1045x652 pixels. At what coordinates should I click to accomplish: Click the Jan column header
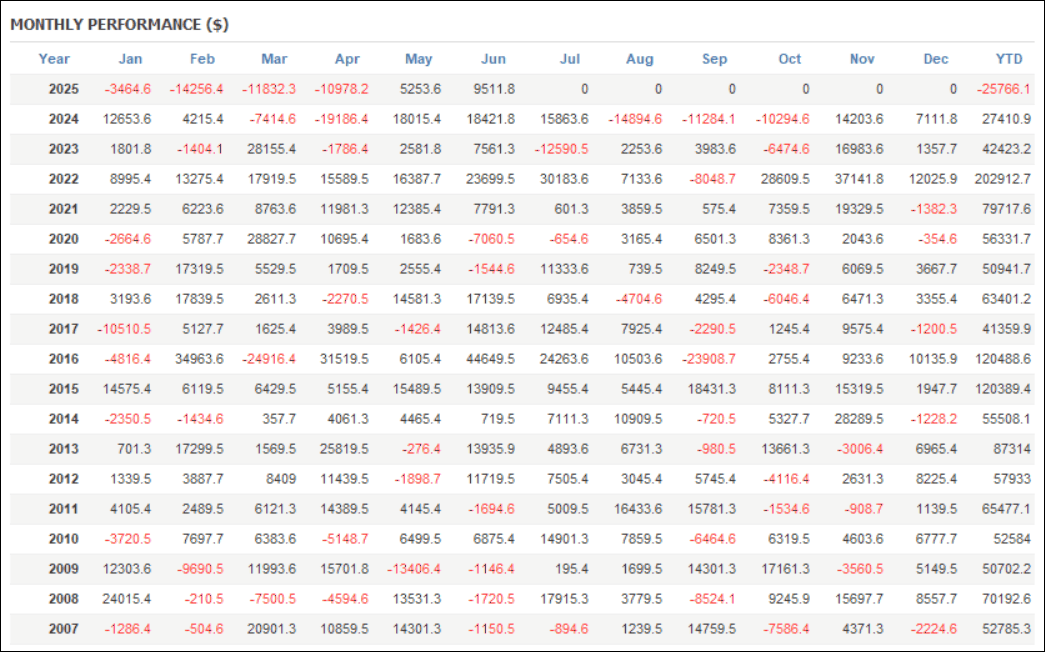tap(130, 59)
